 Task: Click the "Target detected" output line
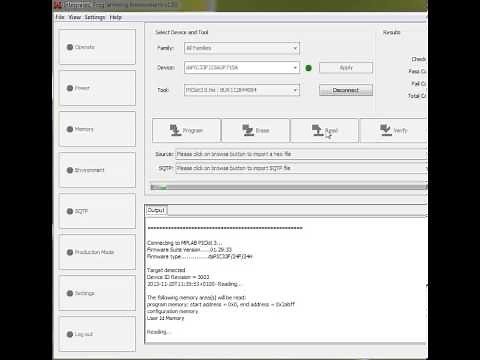coord(166,270)
